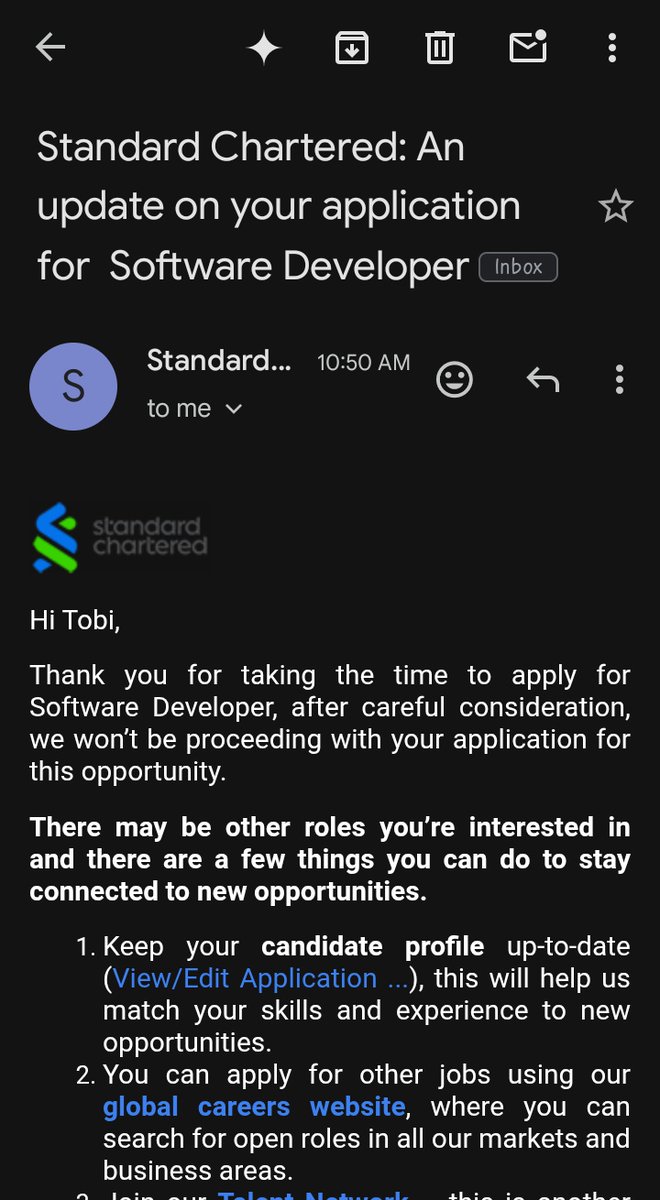The height and width of the screenshot is (1200, 660).
Task: Tap the Standard Chartered logo image
Action: pyautogui.click(x=120, y=538)
